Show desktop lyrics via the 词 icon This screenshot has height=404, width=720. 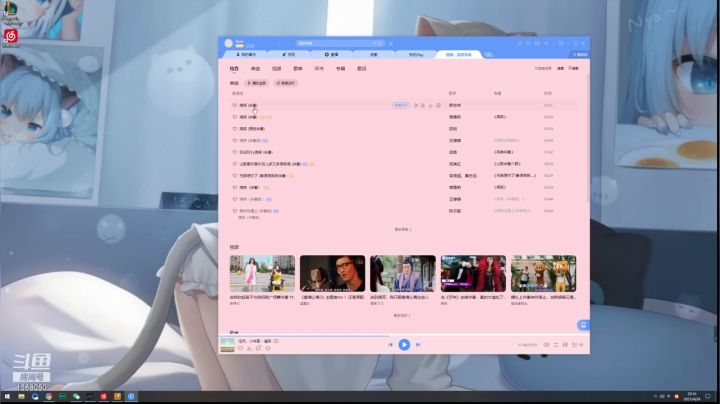pos(565,345)
